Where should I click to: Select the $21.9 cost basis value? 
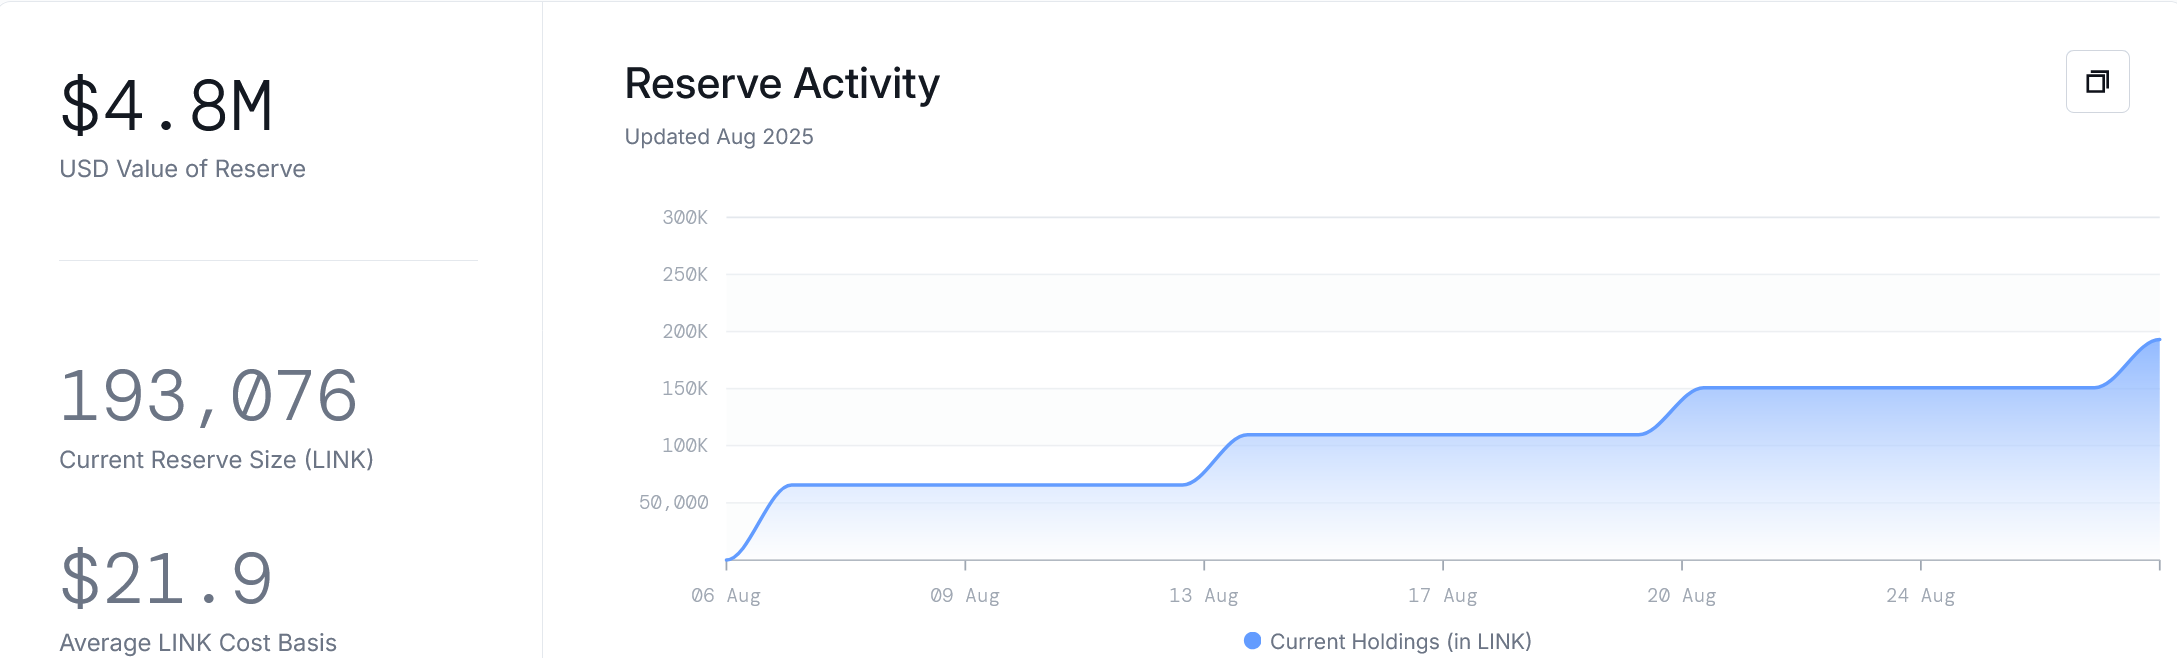(x=166, y=579)
